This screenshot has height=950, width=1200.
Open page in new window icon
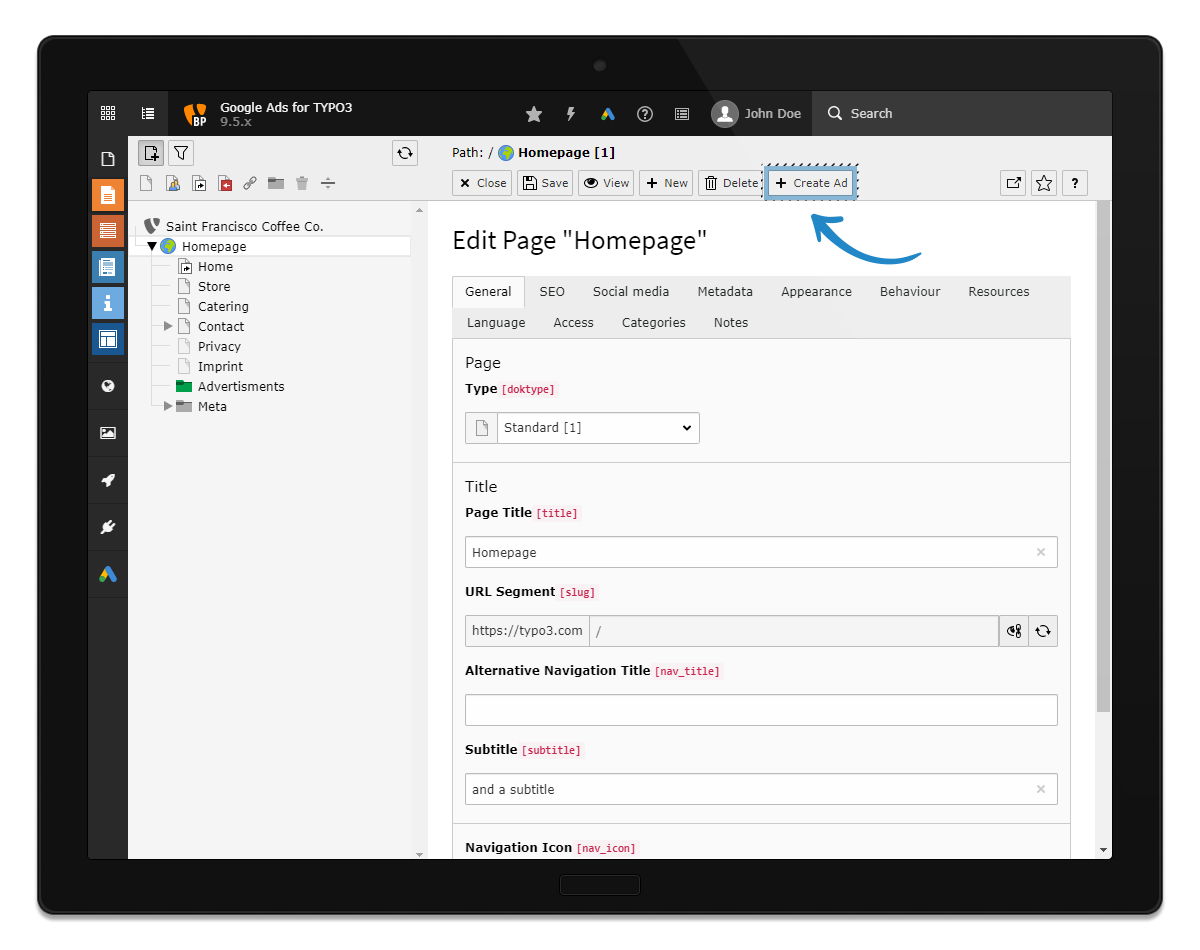pyautogui.click(x=1013, y=183)
